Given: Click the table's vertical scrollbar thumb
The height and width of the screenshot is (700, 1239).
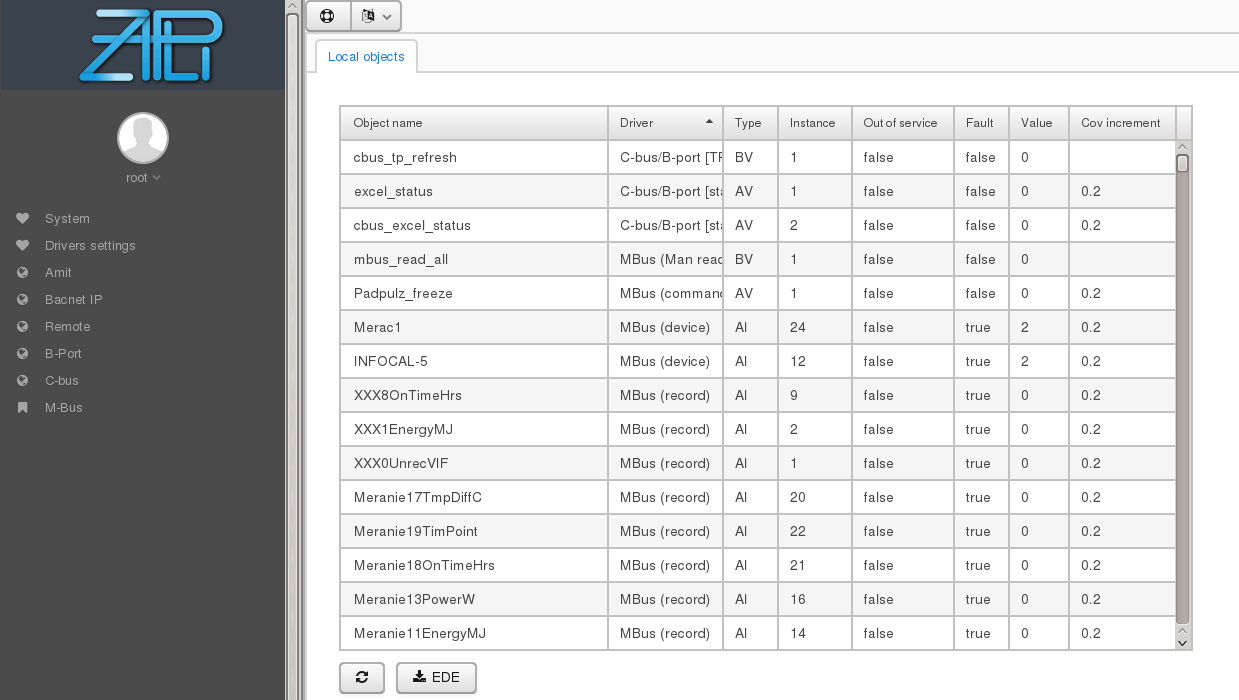Looking at the screenshot, I should [1183, 390].
